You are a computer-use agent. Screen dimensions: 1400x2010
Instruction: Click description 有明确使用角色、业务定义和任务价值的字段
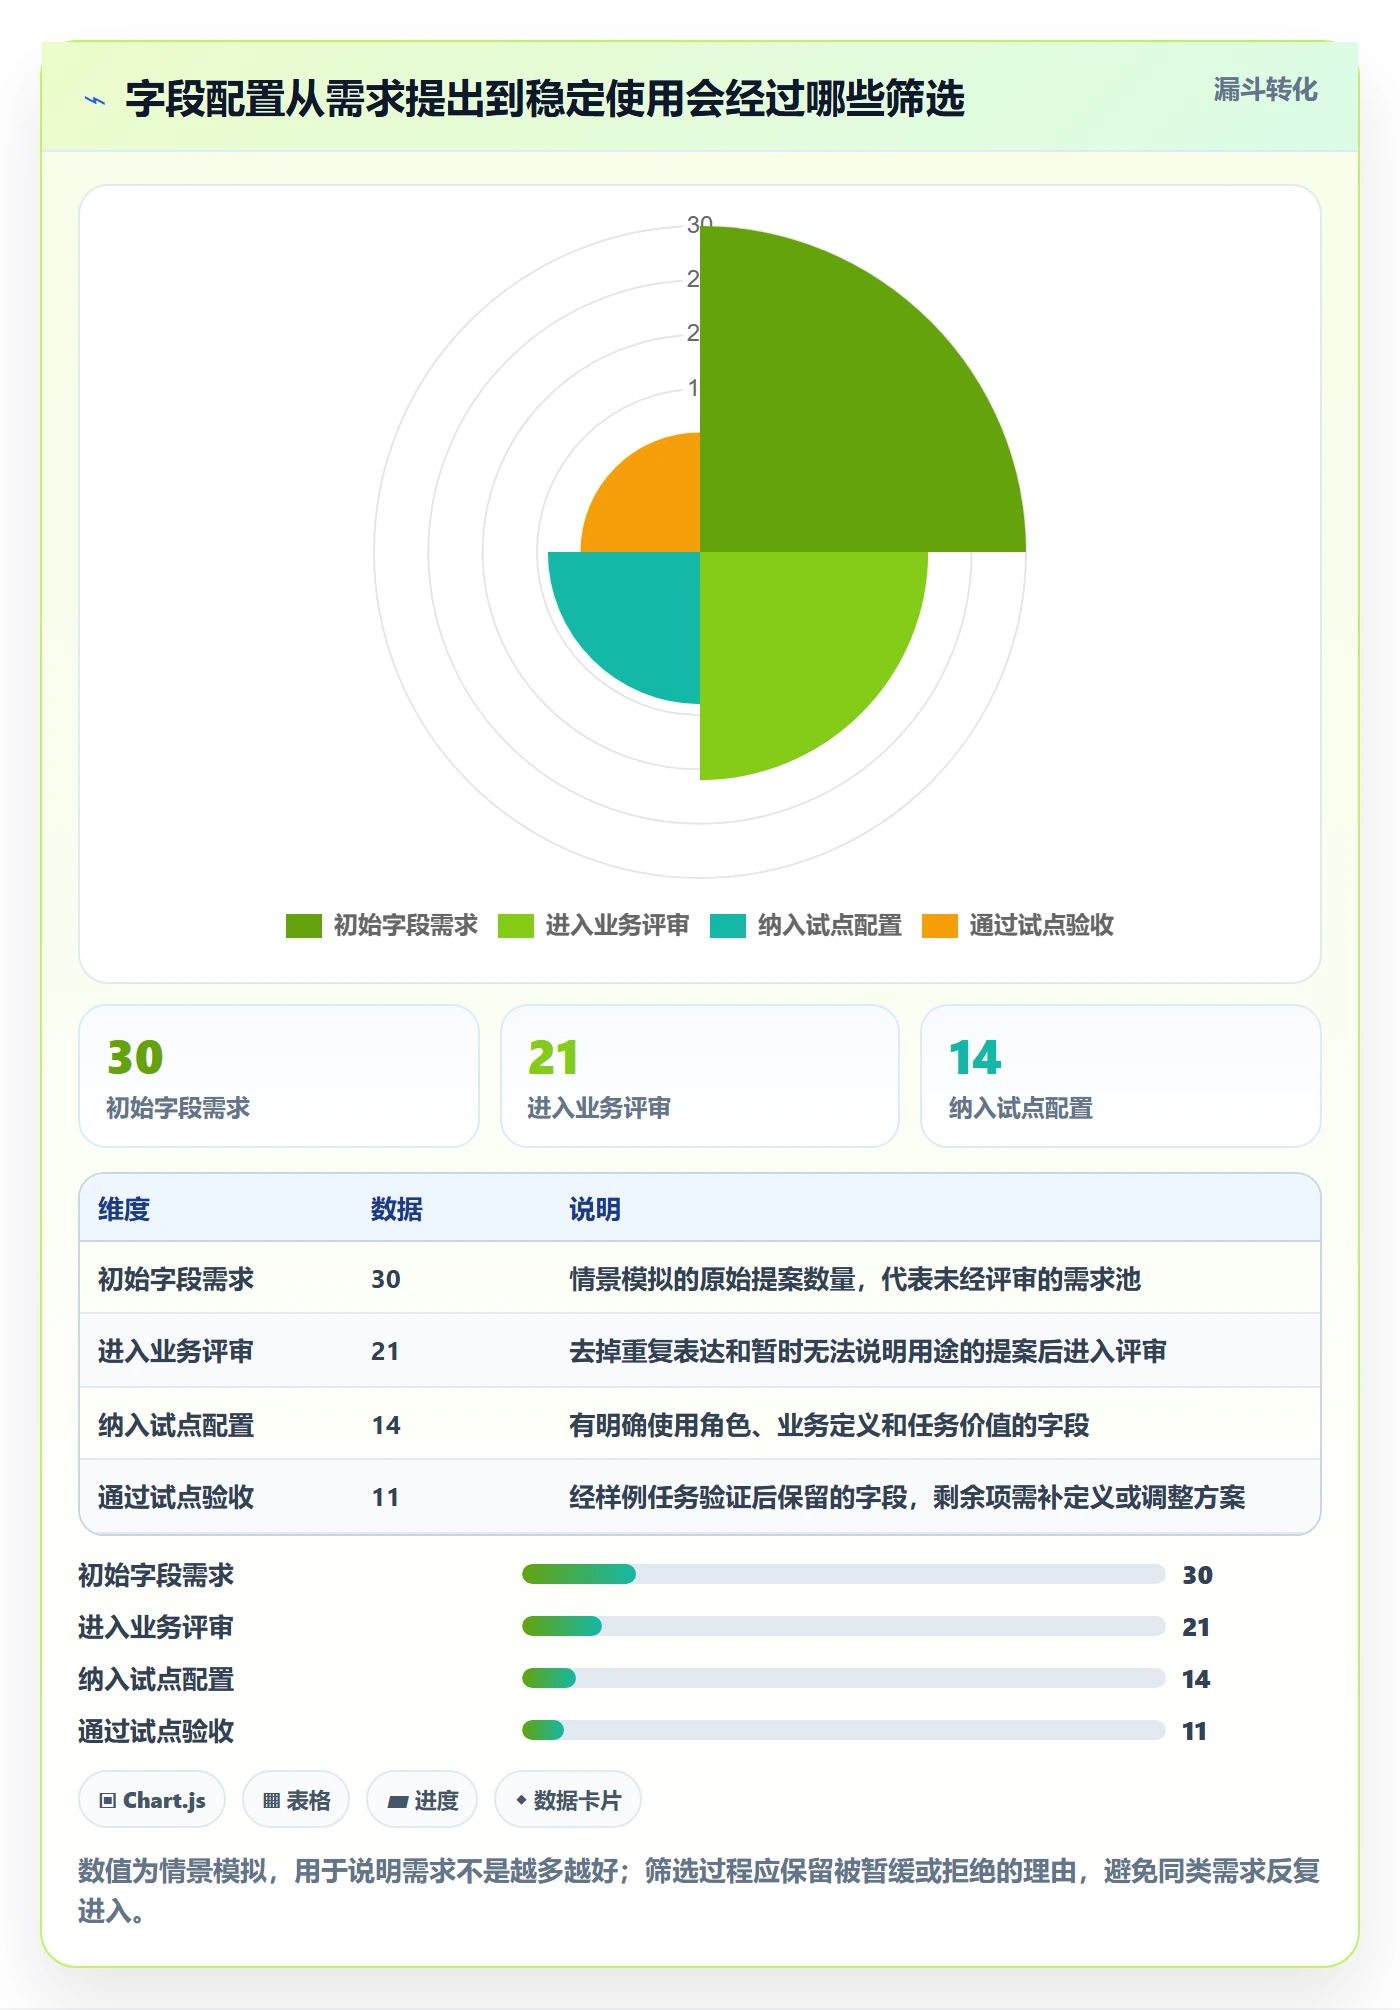(829, 1425)
